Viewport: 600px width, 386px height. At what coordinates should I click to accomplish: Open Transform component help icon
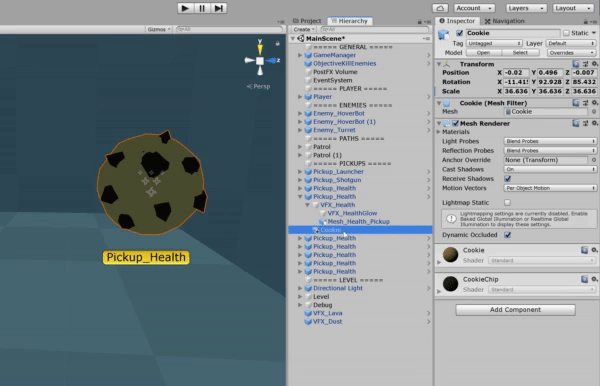(x=576, y=64)
